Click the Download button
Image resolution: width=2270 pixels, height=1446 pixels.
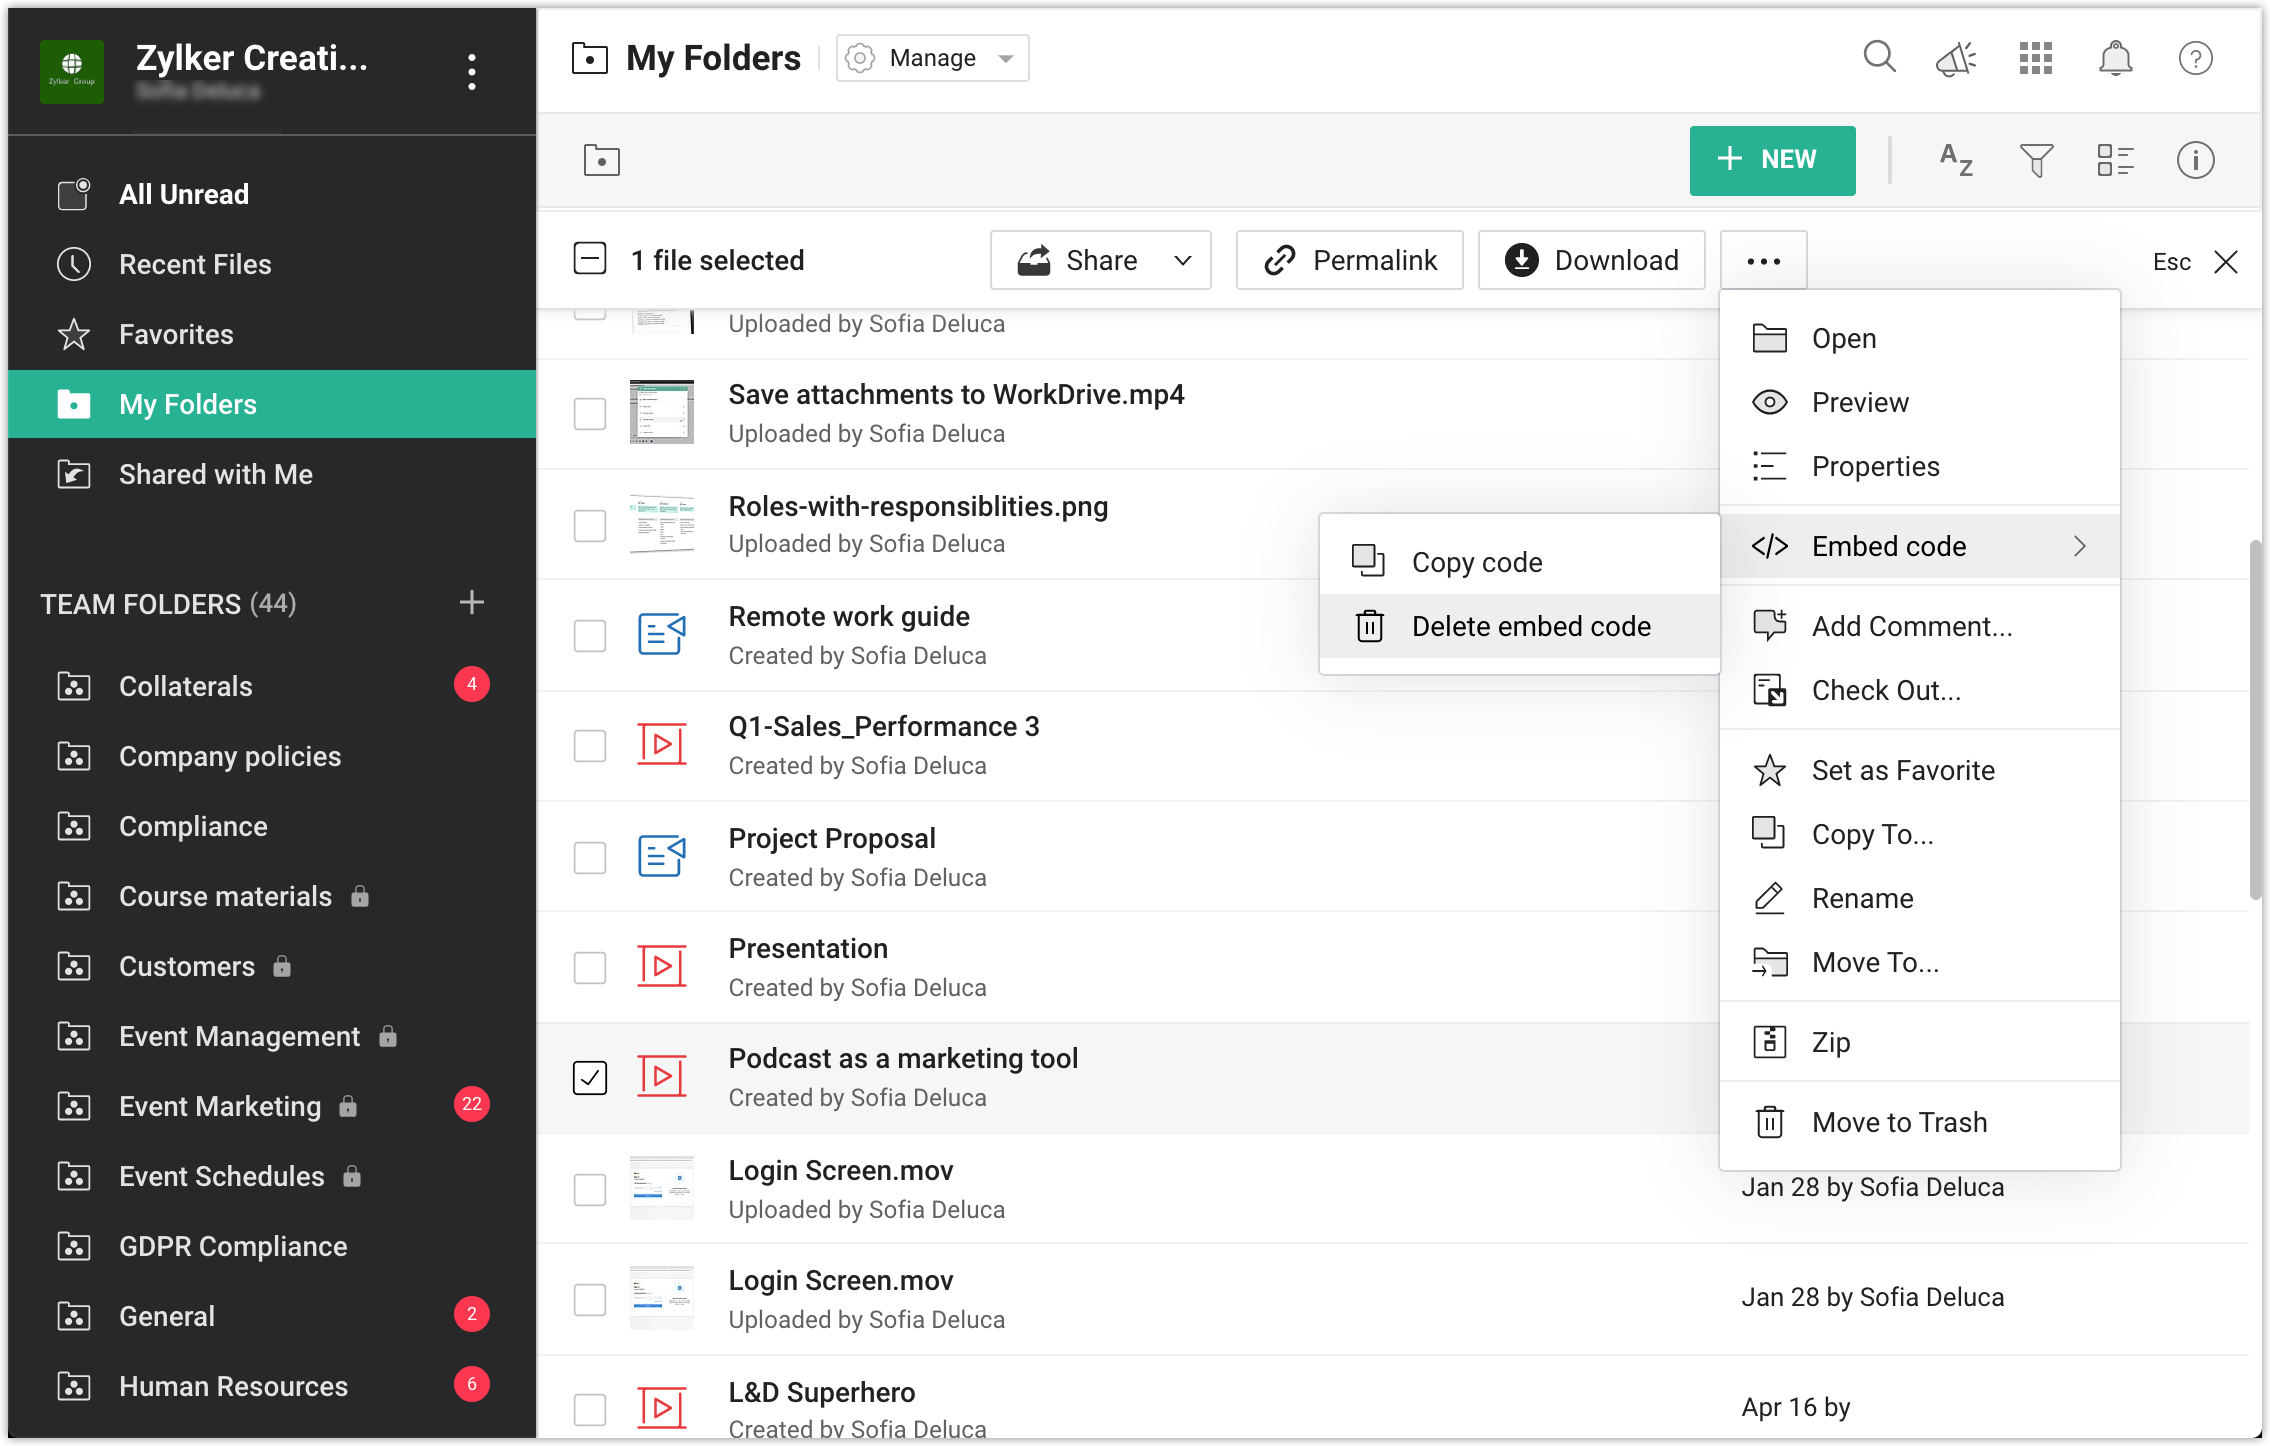tap(1592, 261)
